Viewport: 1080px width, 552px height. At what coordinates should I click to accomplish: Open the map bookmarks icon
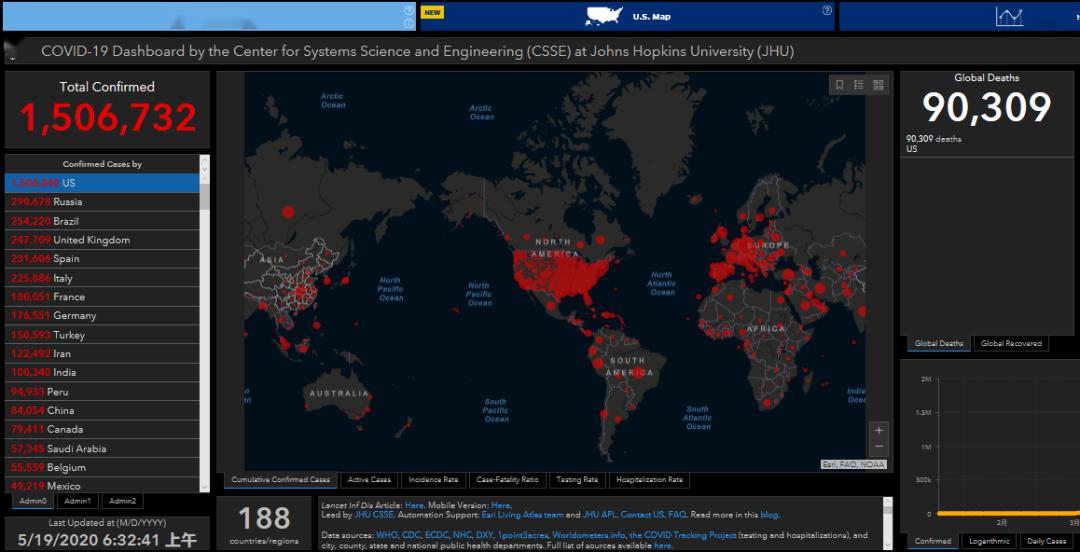click(x=840, y=85)
